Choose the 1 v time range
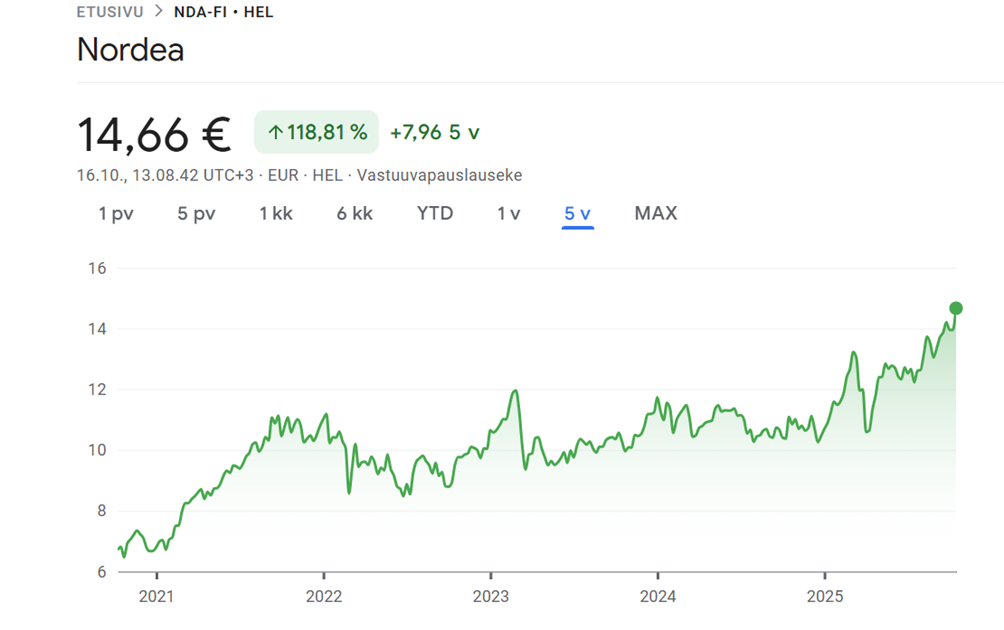 pos(509,213)
